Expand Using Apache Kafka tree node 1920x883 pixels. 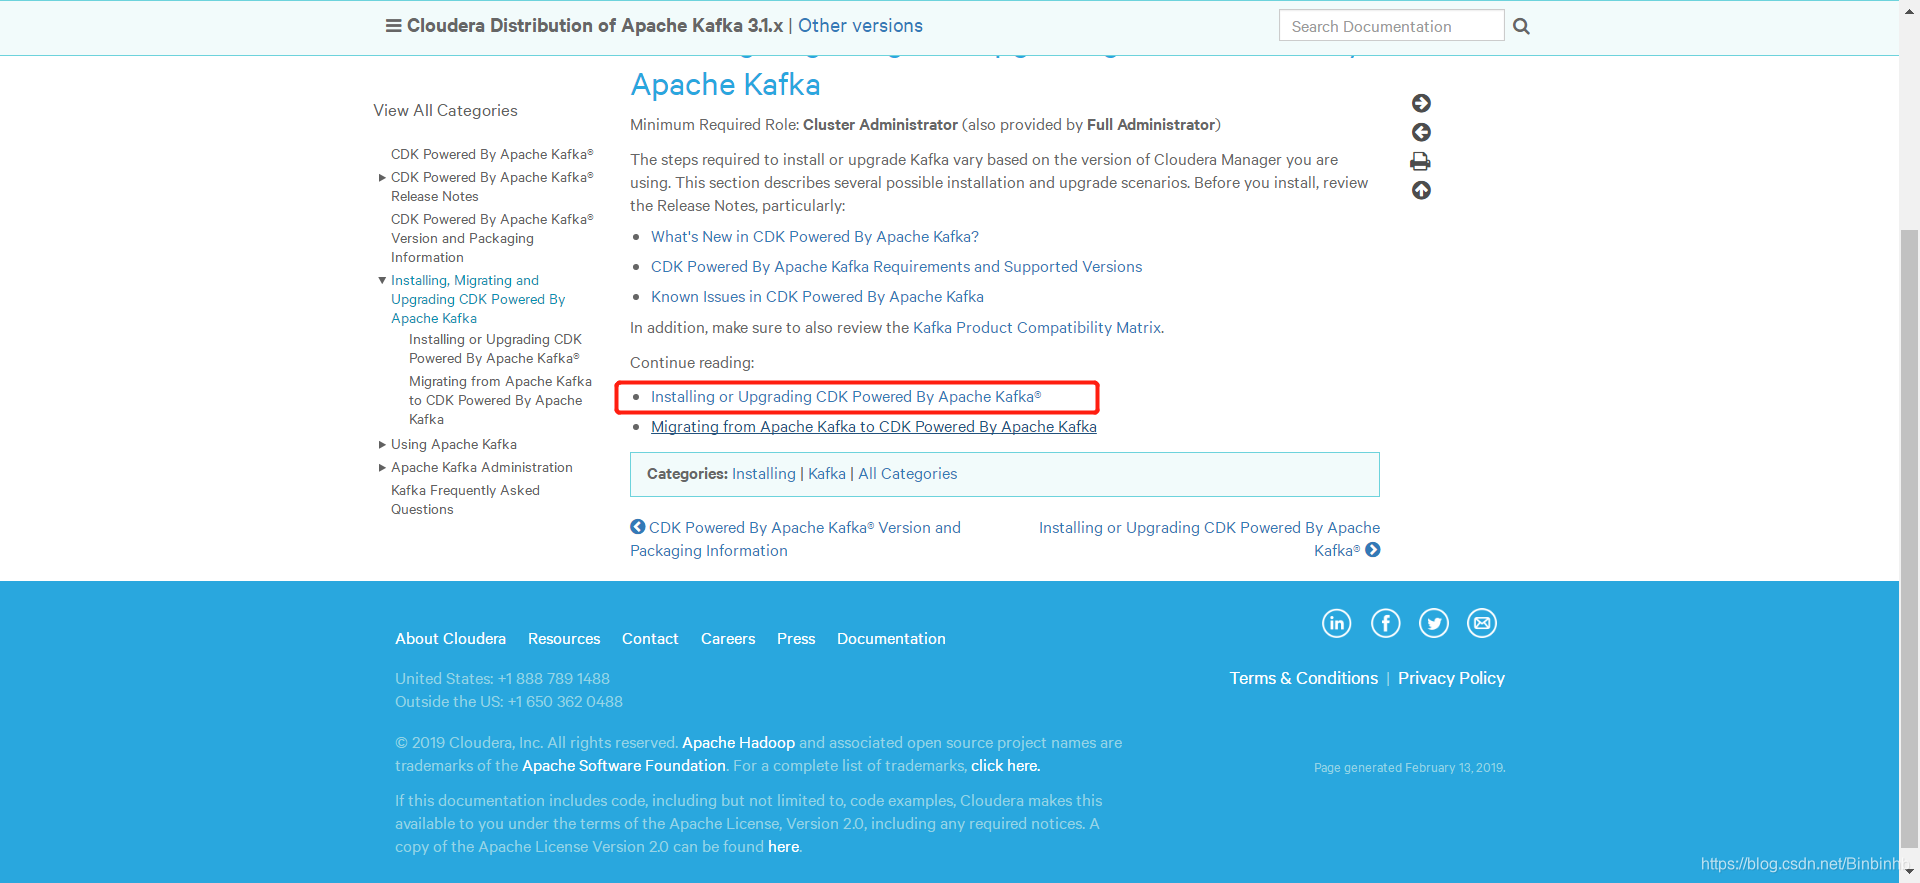(x=382, y=445)
